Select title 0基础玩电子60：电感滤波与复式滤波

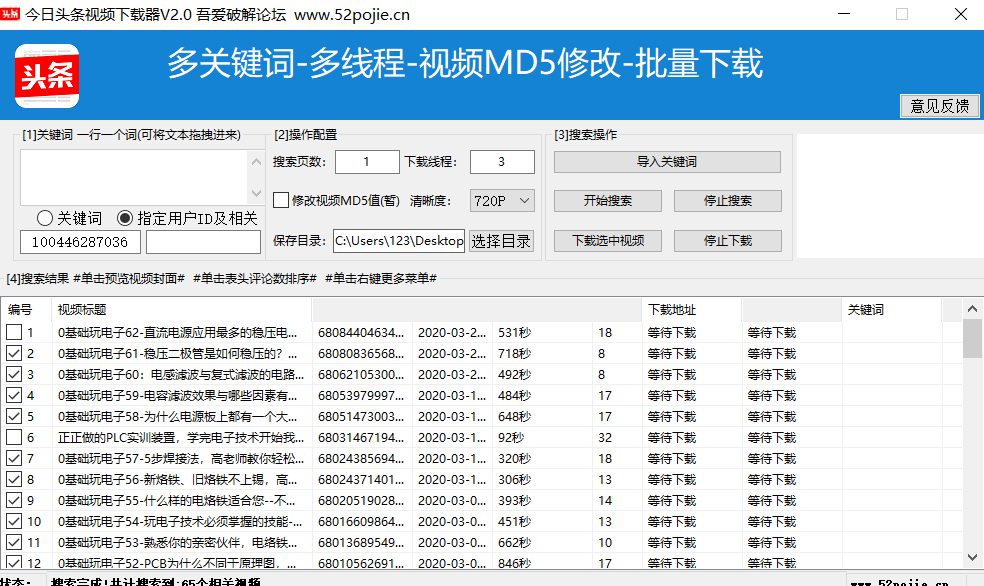(181, 375)
